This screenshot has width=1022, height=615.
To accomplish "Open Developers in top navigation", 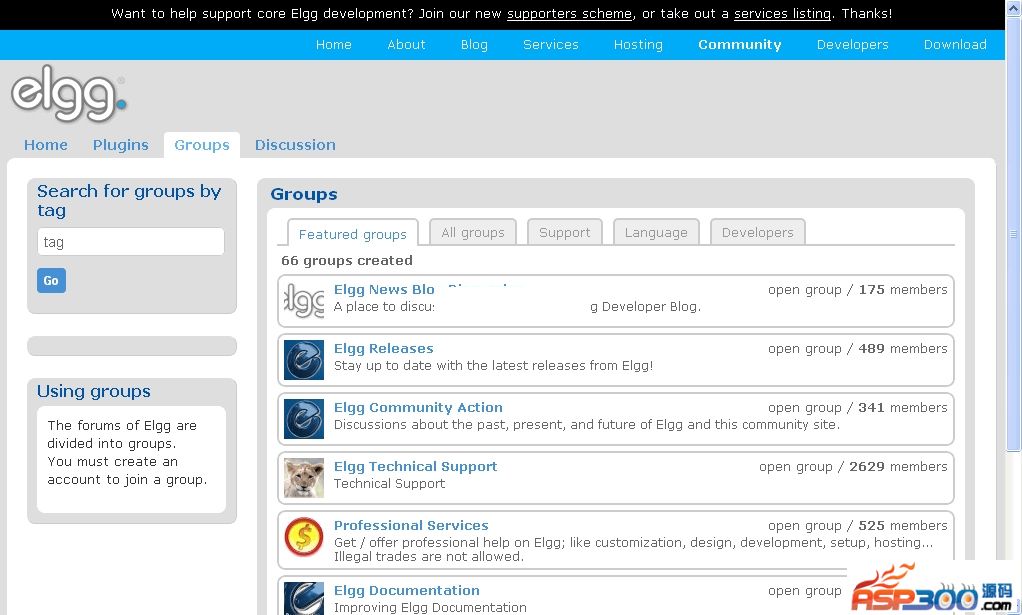I will [853, 44].
